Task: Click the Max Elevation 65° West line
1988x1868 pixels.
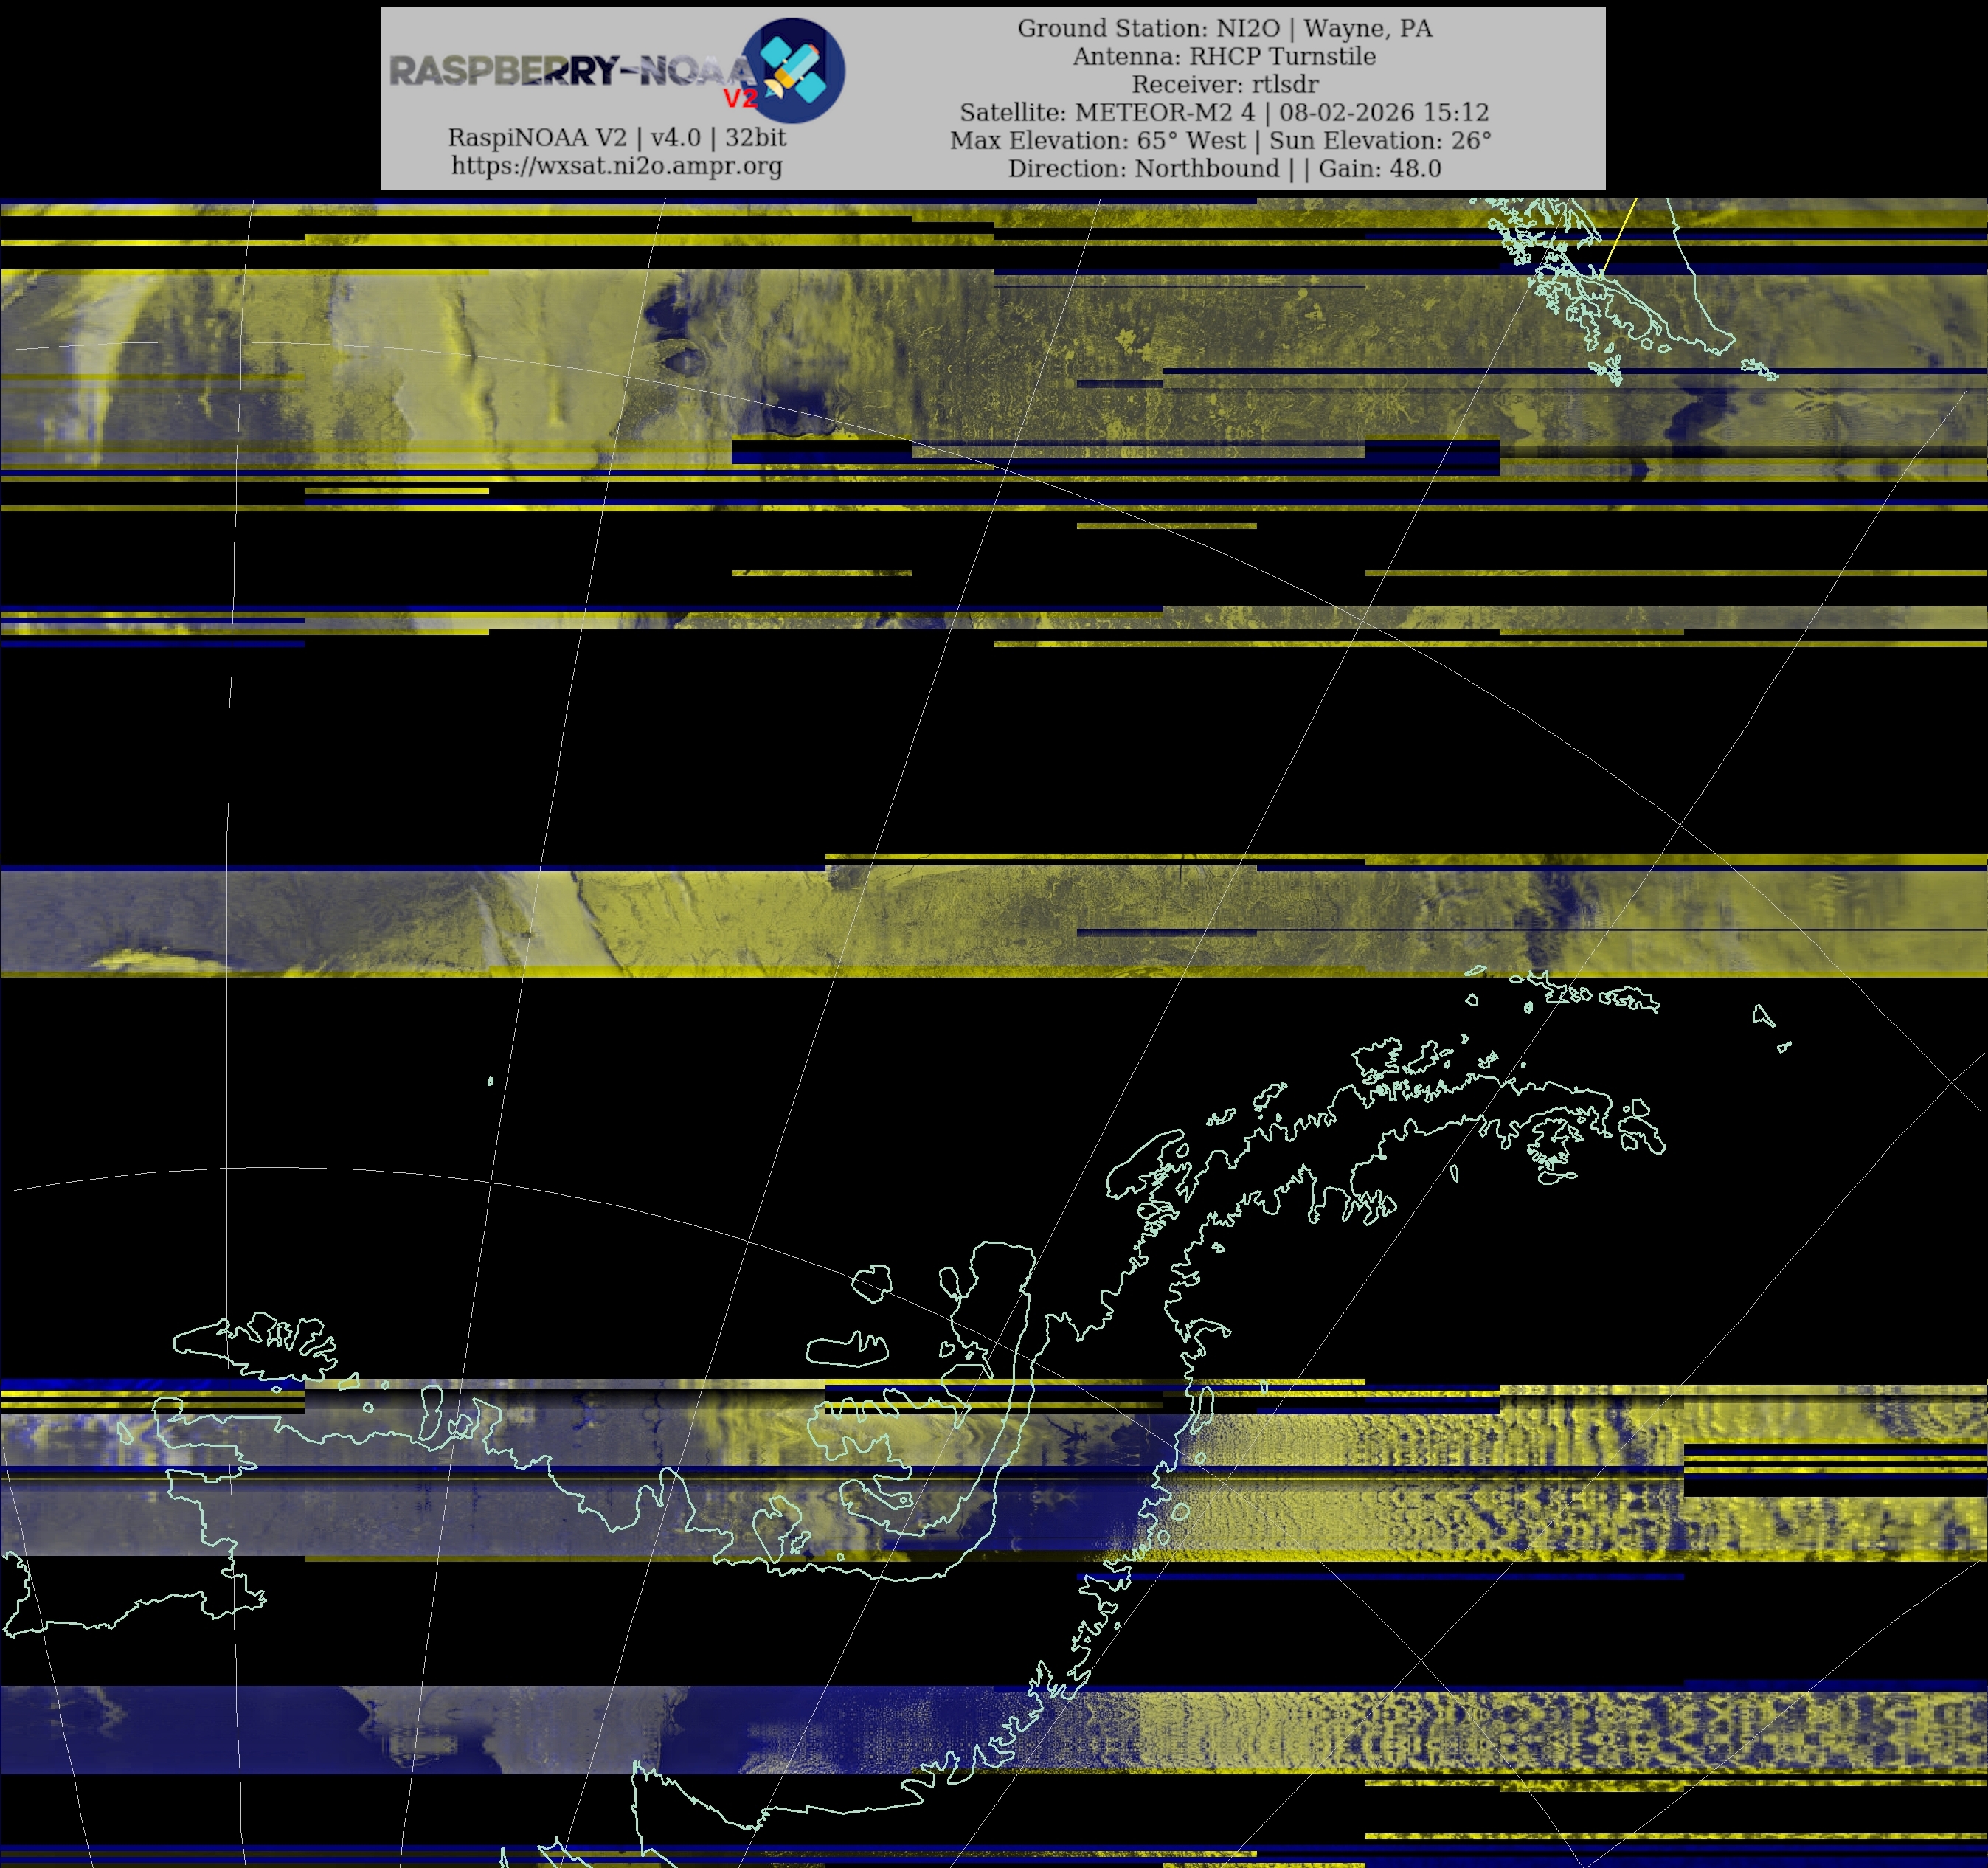Action: coord(1220,140)
